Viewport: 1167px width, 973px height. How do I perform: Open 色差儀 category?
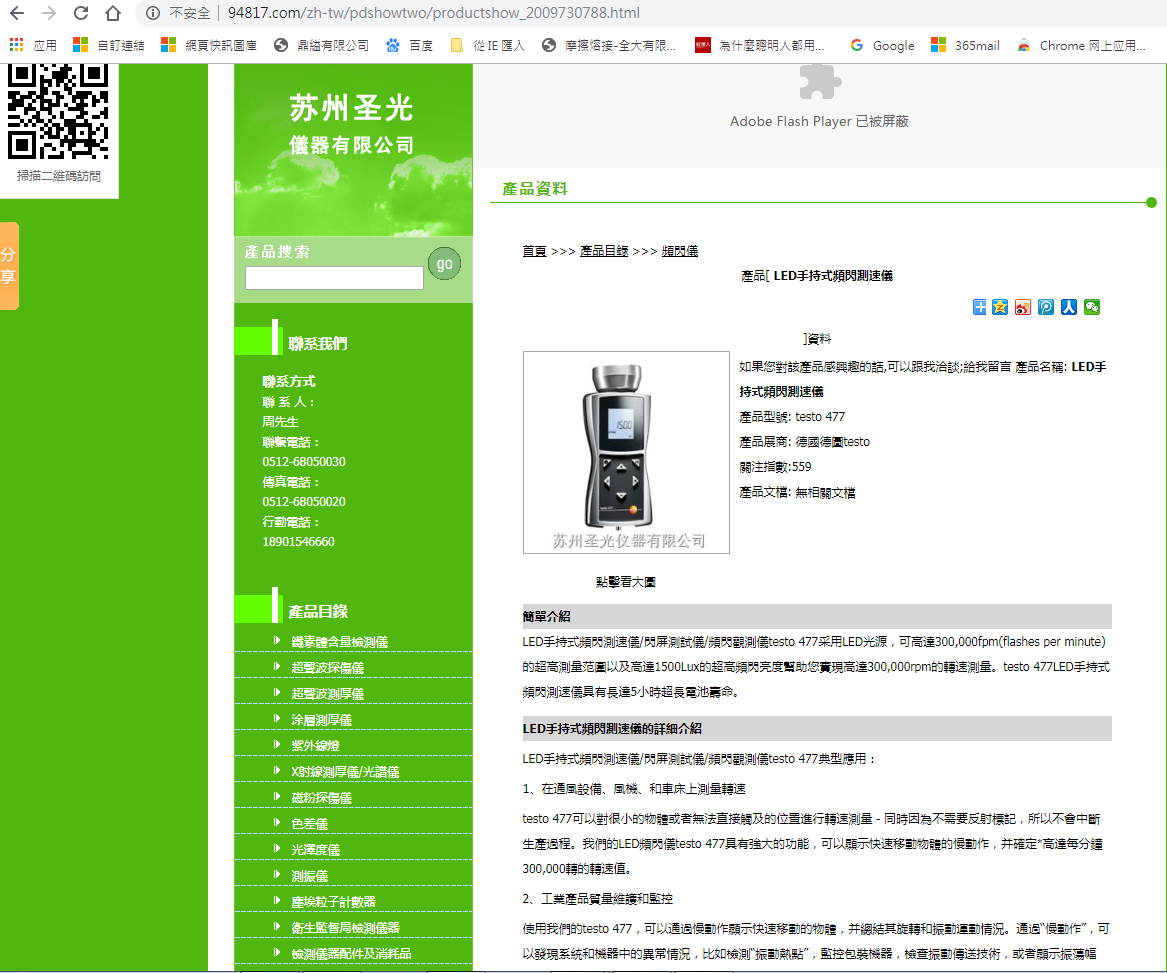coord(310,823)
